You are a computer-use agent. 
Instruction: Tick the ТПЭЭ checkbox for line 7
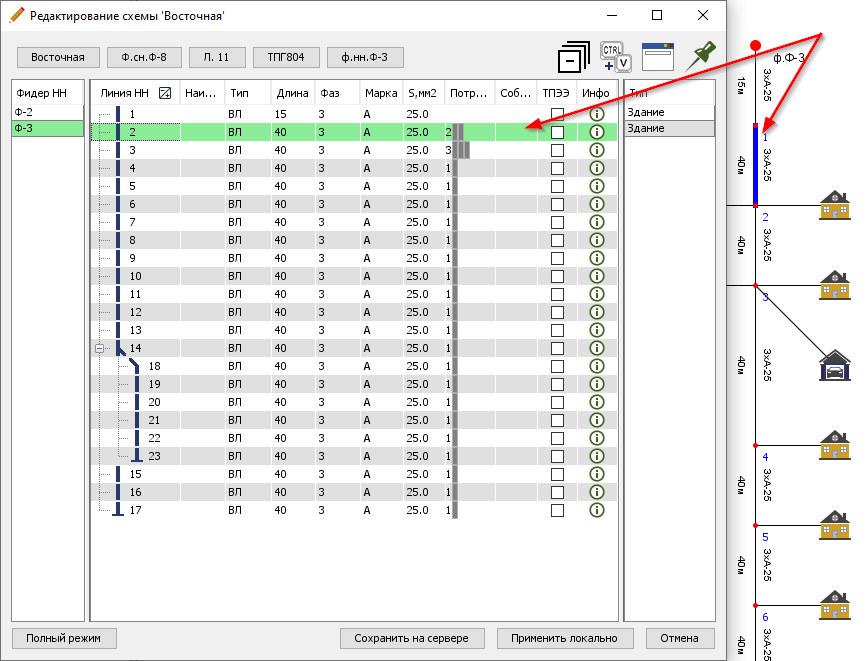(557, 223)
